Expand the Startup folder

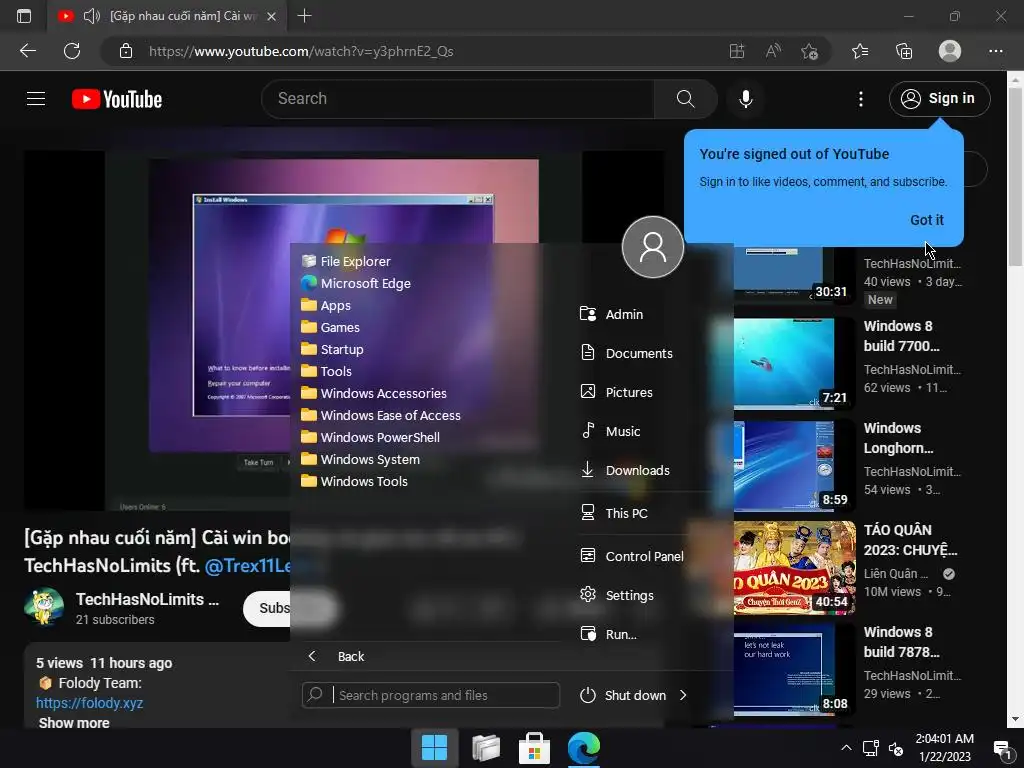tap(332, 349)
